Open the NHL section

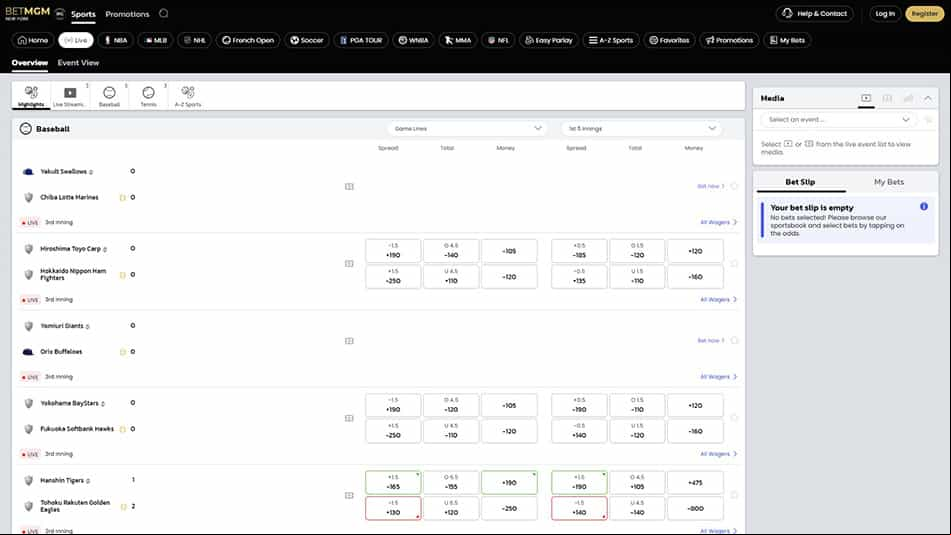pos(195,40)
